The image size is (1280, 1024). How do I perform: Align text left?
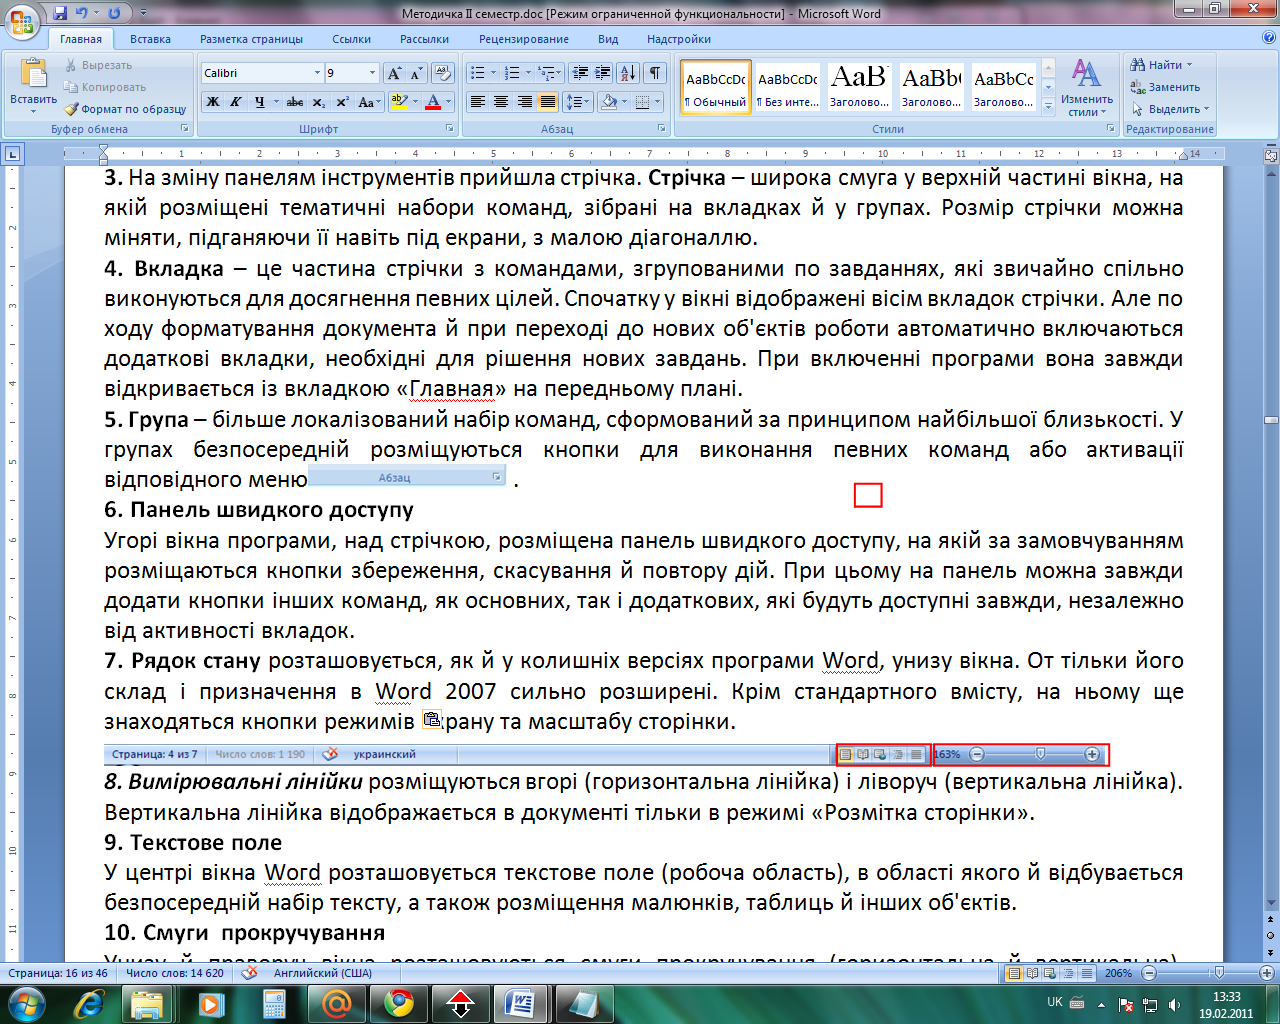pyautogui.click(x=478, y=102)
